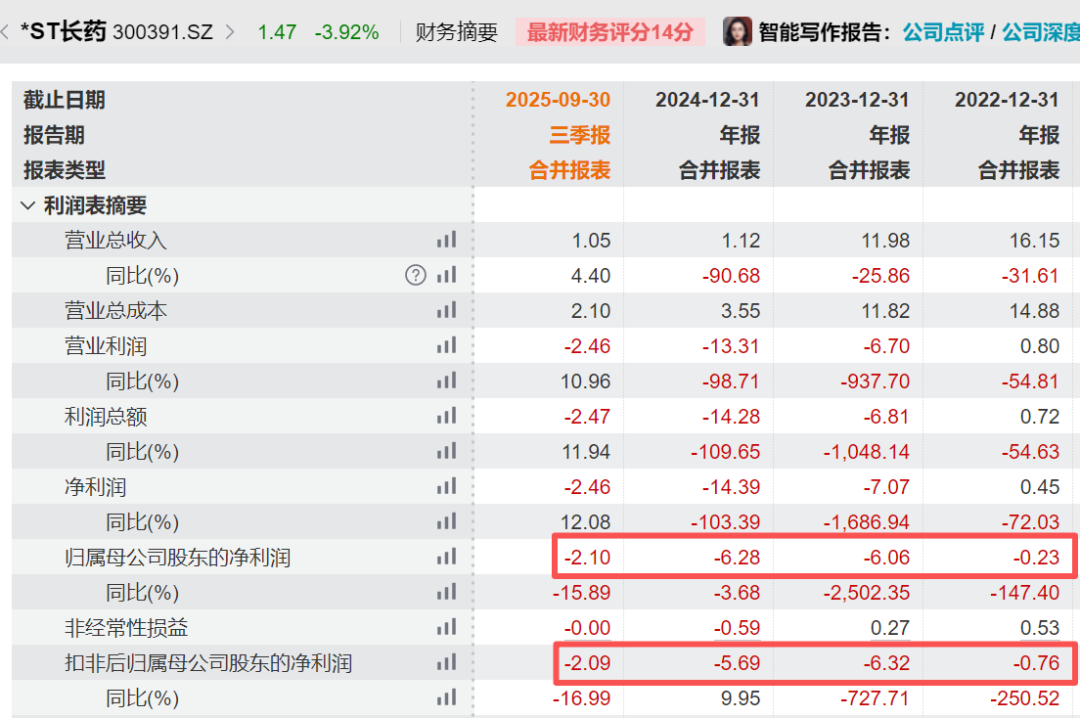Open chart icon for 扣非后归属母公司股东的净利润 row
1080x718 pixels.
coord(446,662)
